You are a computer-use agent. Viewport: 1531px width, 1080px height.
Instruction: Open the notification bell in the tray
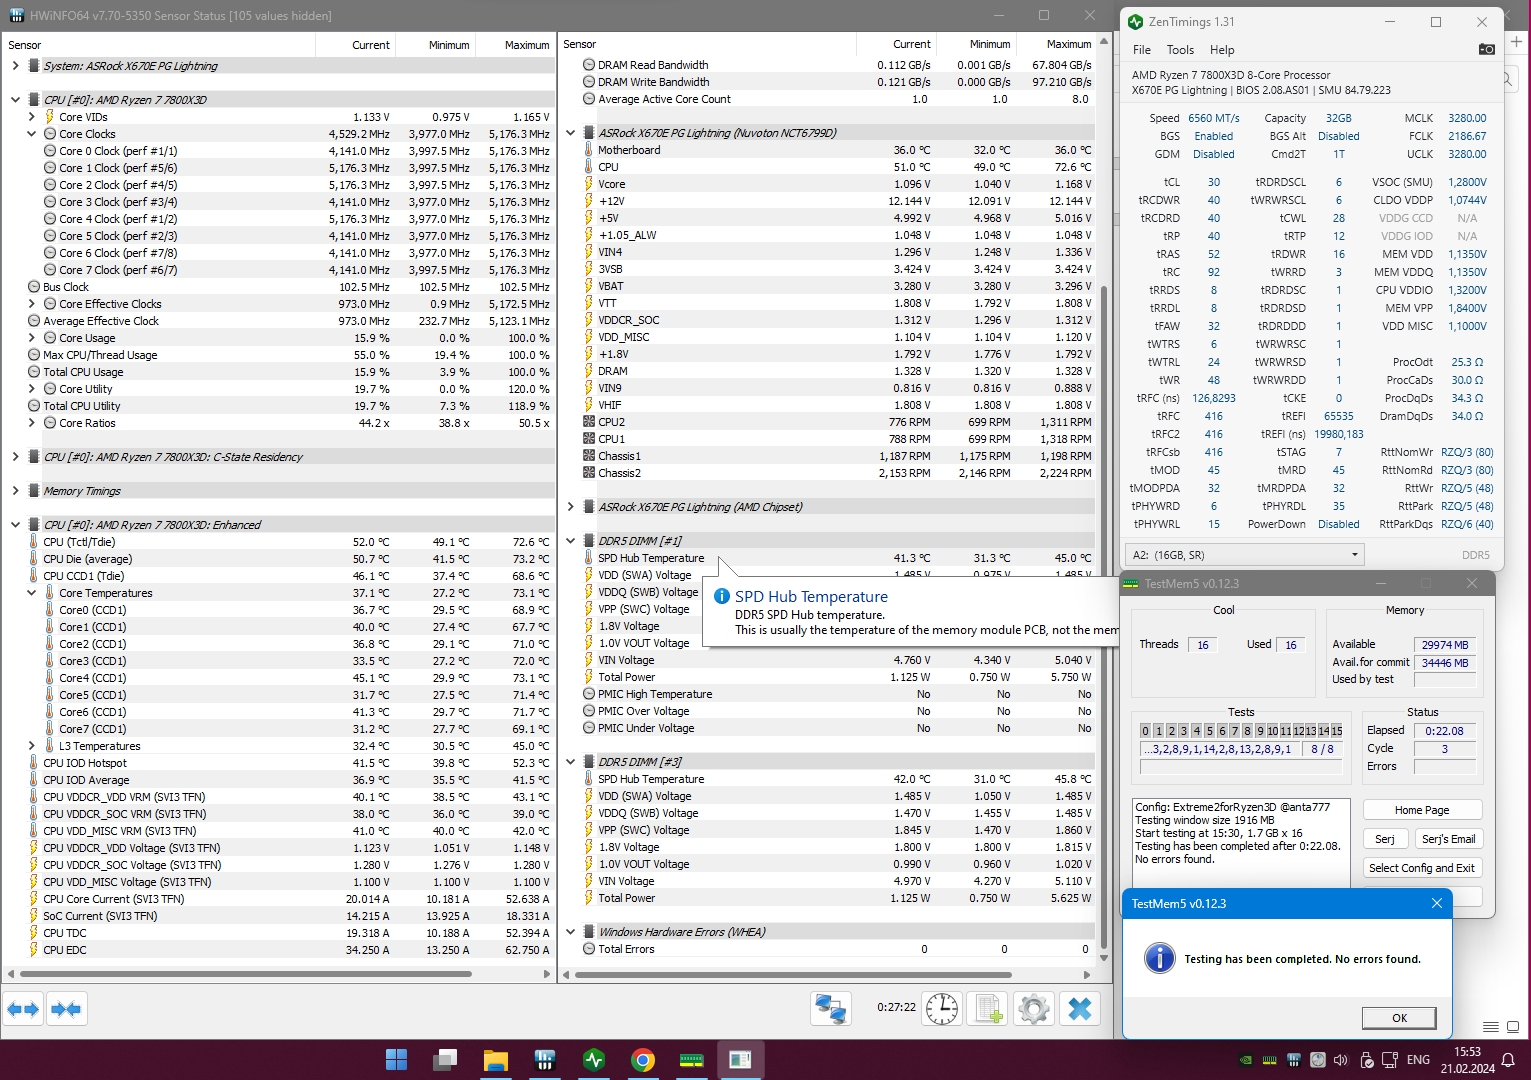click(x=1509, y=1060)
